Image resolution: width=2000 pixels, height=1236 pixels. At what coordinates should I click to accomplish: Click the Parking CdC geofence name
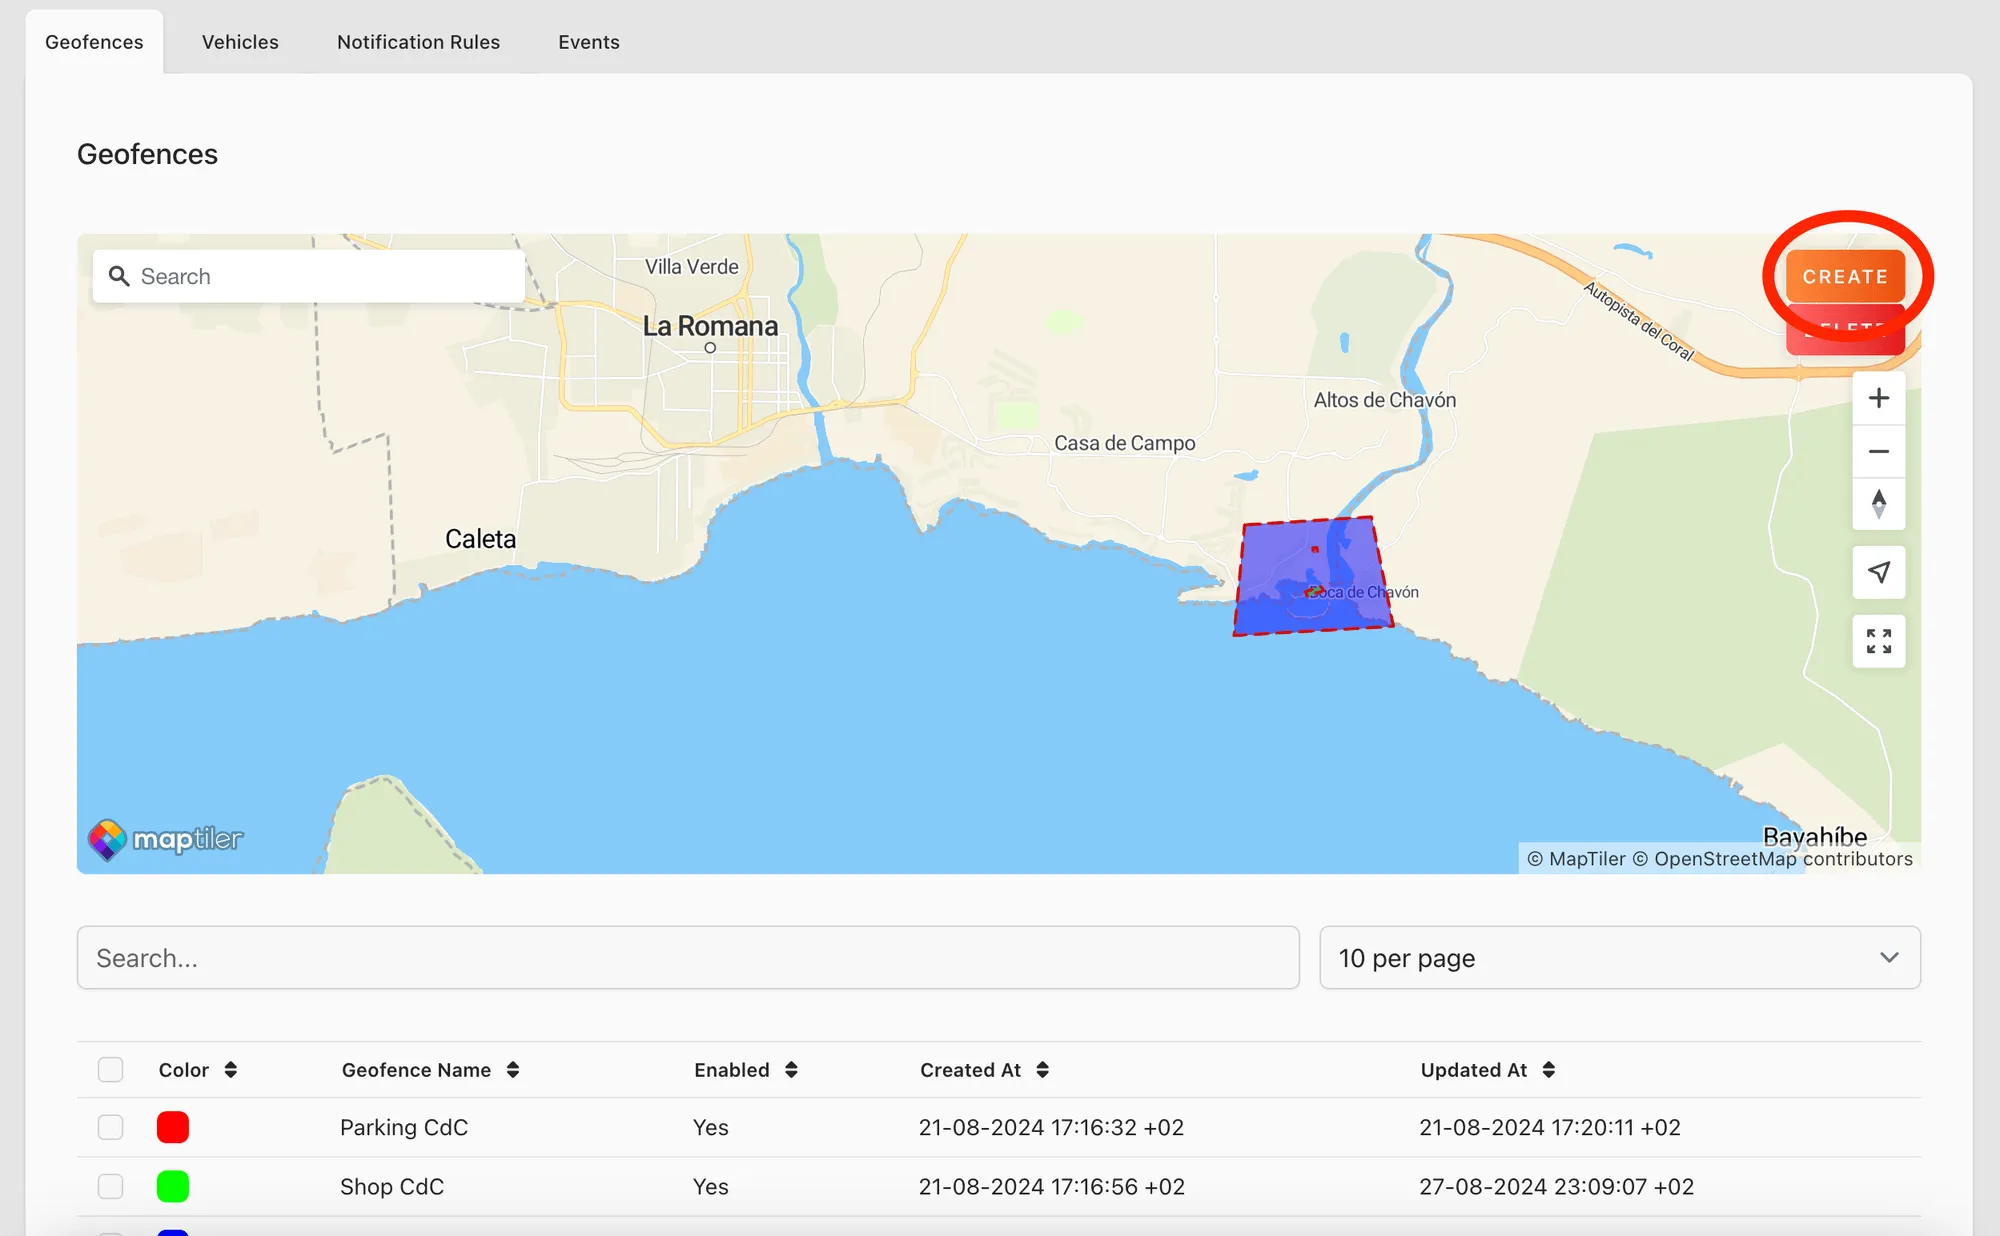pos(404,1127)
